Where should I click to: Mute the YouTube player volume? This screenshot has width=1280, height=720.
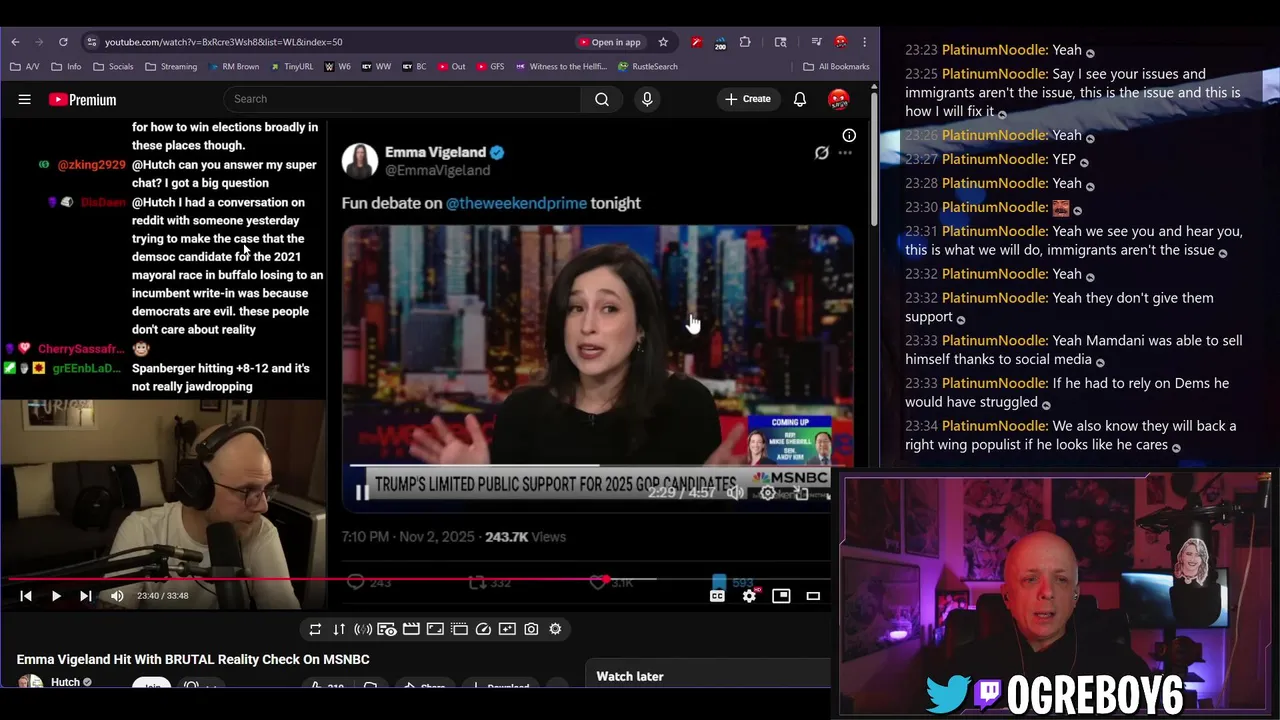117,596
